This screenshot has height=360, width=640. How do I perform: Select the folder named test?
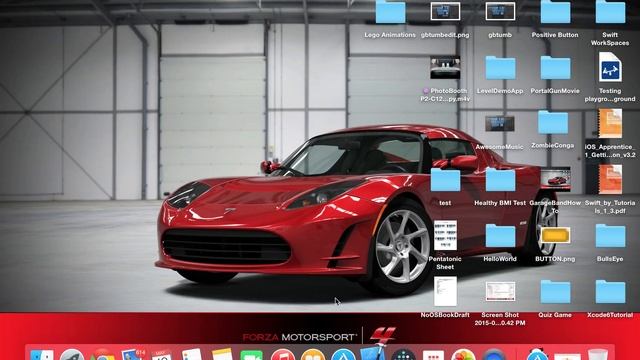tap(445, 180)
